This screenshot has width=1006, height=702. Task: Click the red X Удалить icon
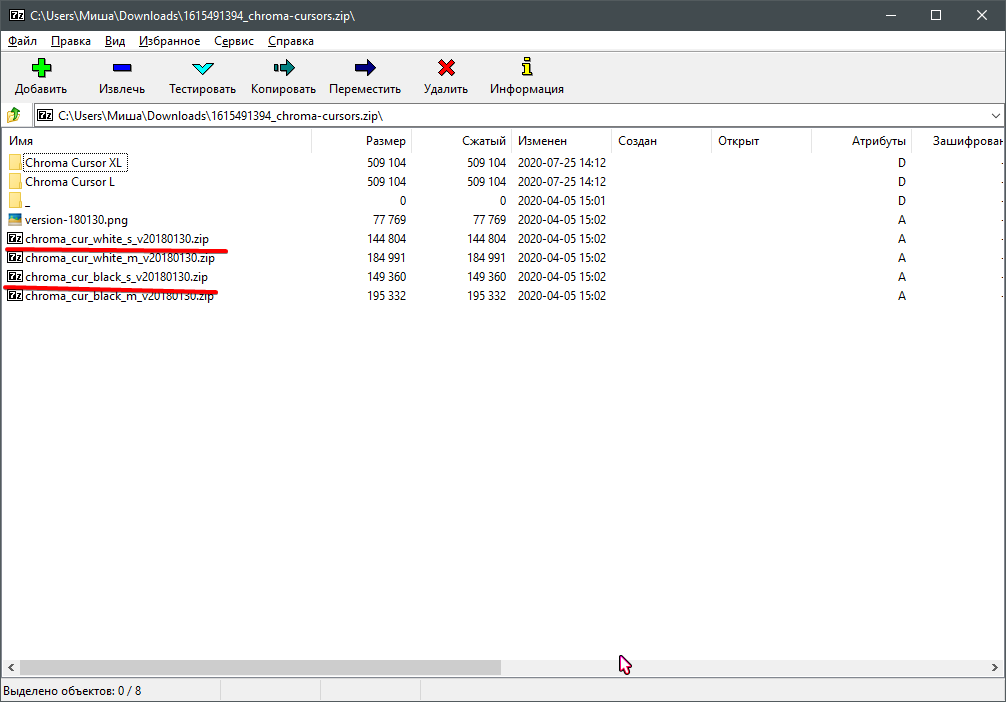[446, 67]
